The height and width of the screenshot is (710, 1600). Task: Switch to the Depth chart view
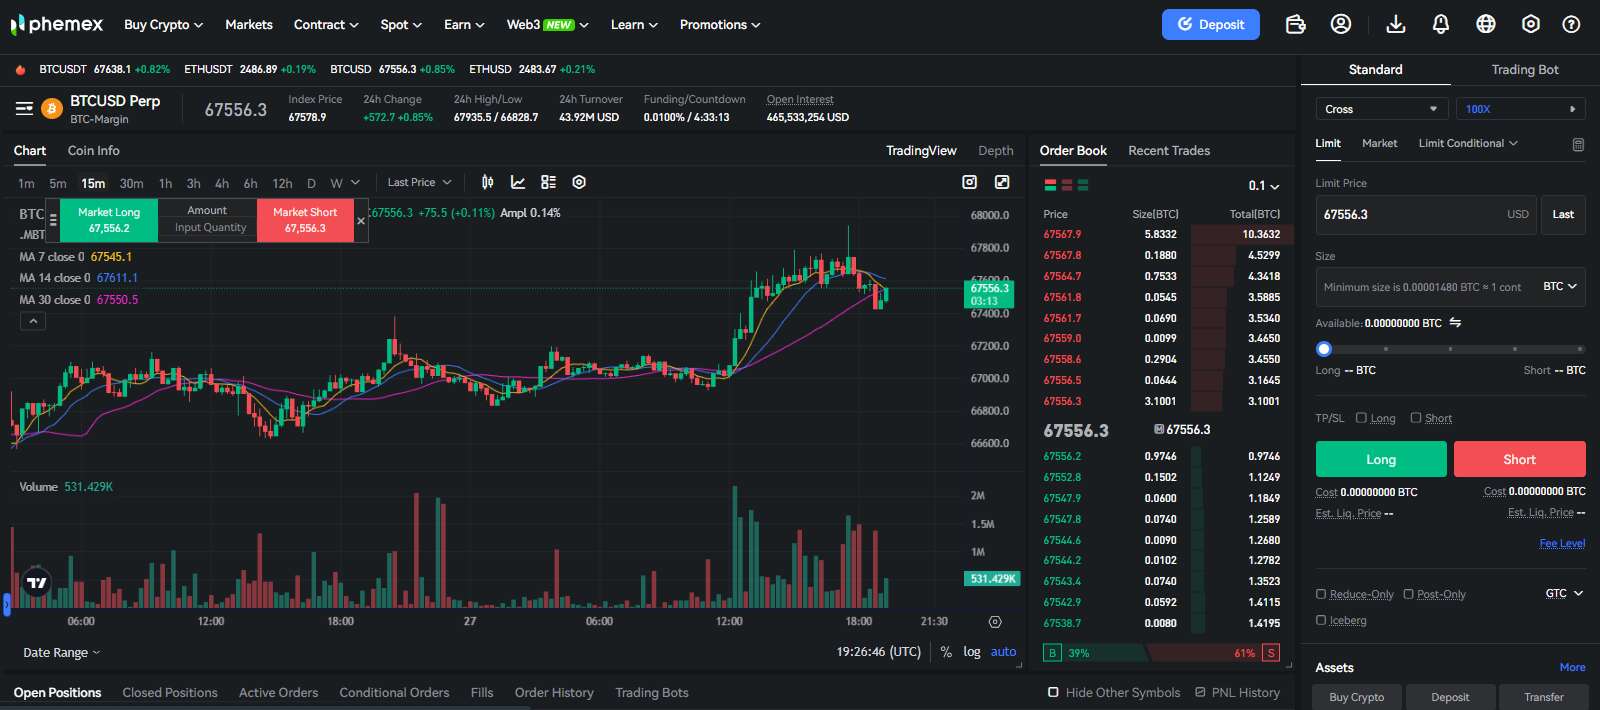coord(995,150)
